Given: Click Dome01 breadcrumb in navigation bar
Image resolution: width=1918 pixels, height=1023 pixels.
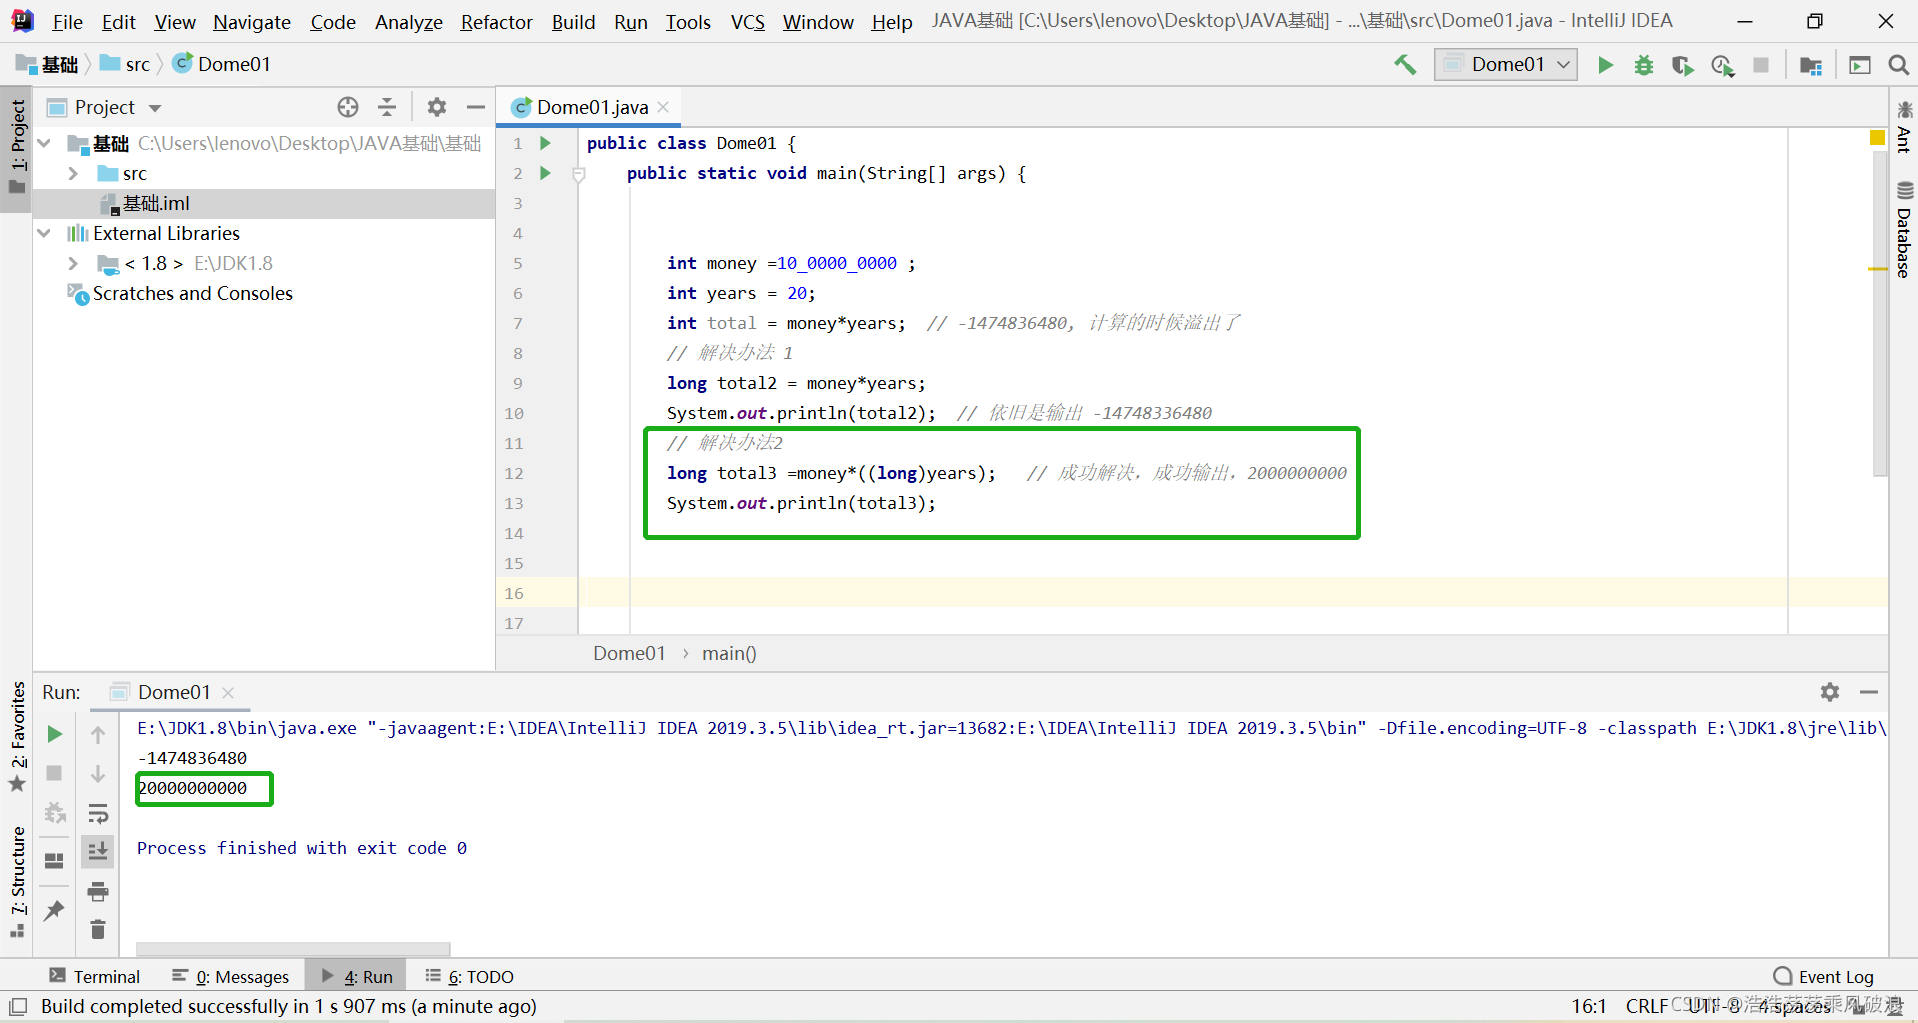Looking at the screenshot, I should [x=222, y=65].
